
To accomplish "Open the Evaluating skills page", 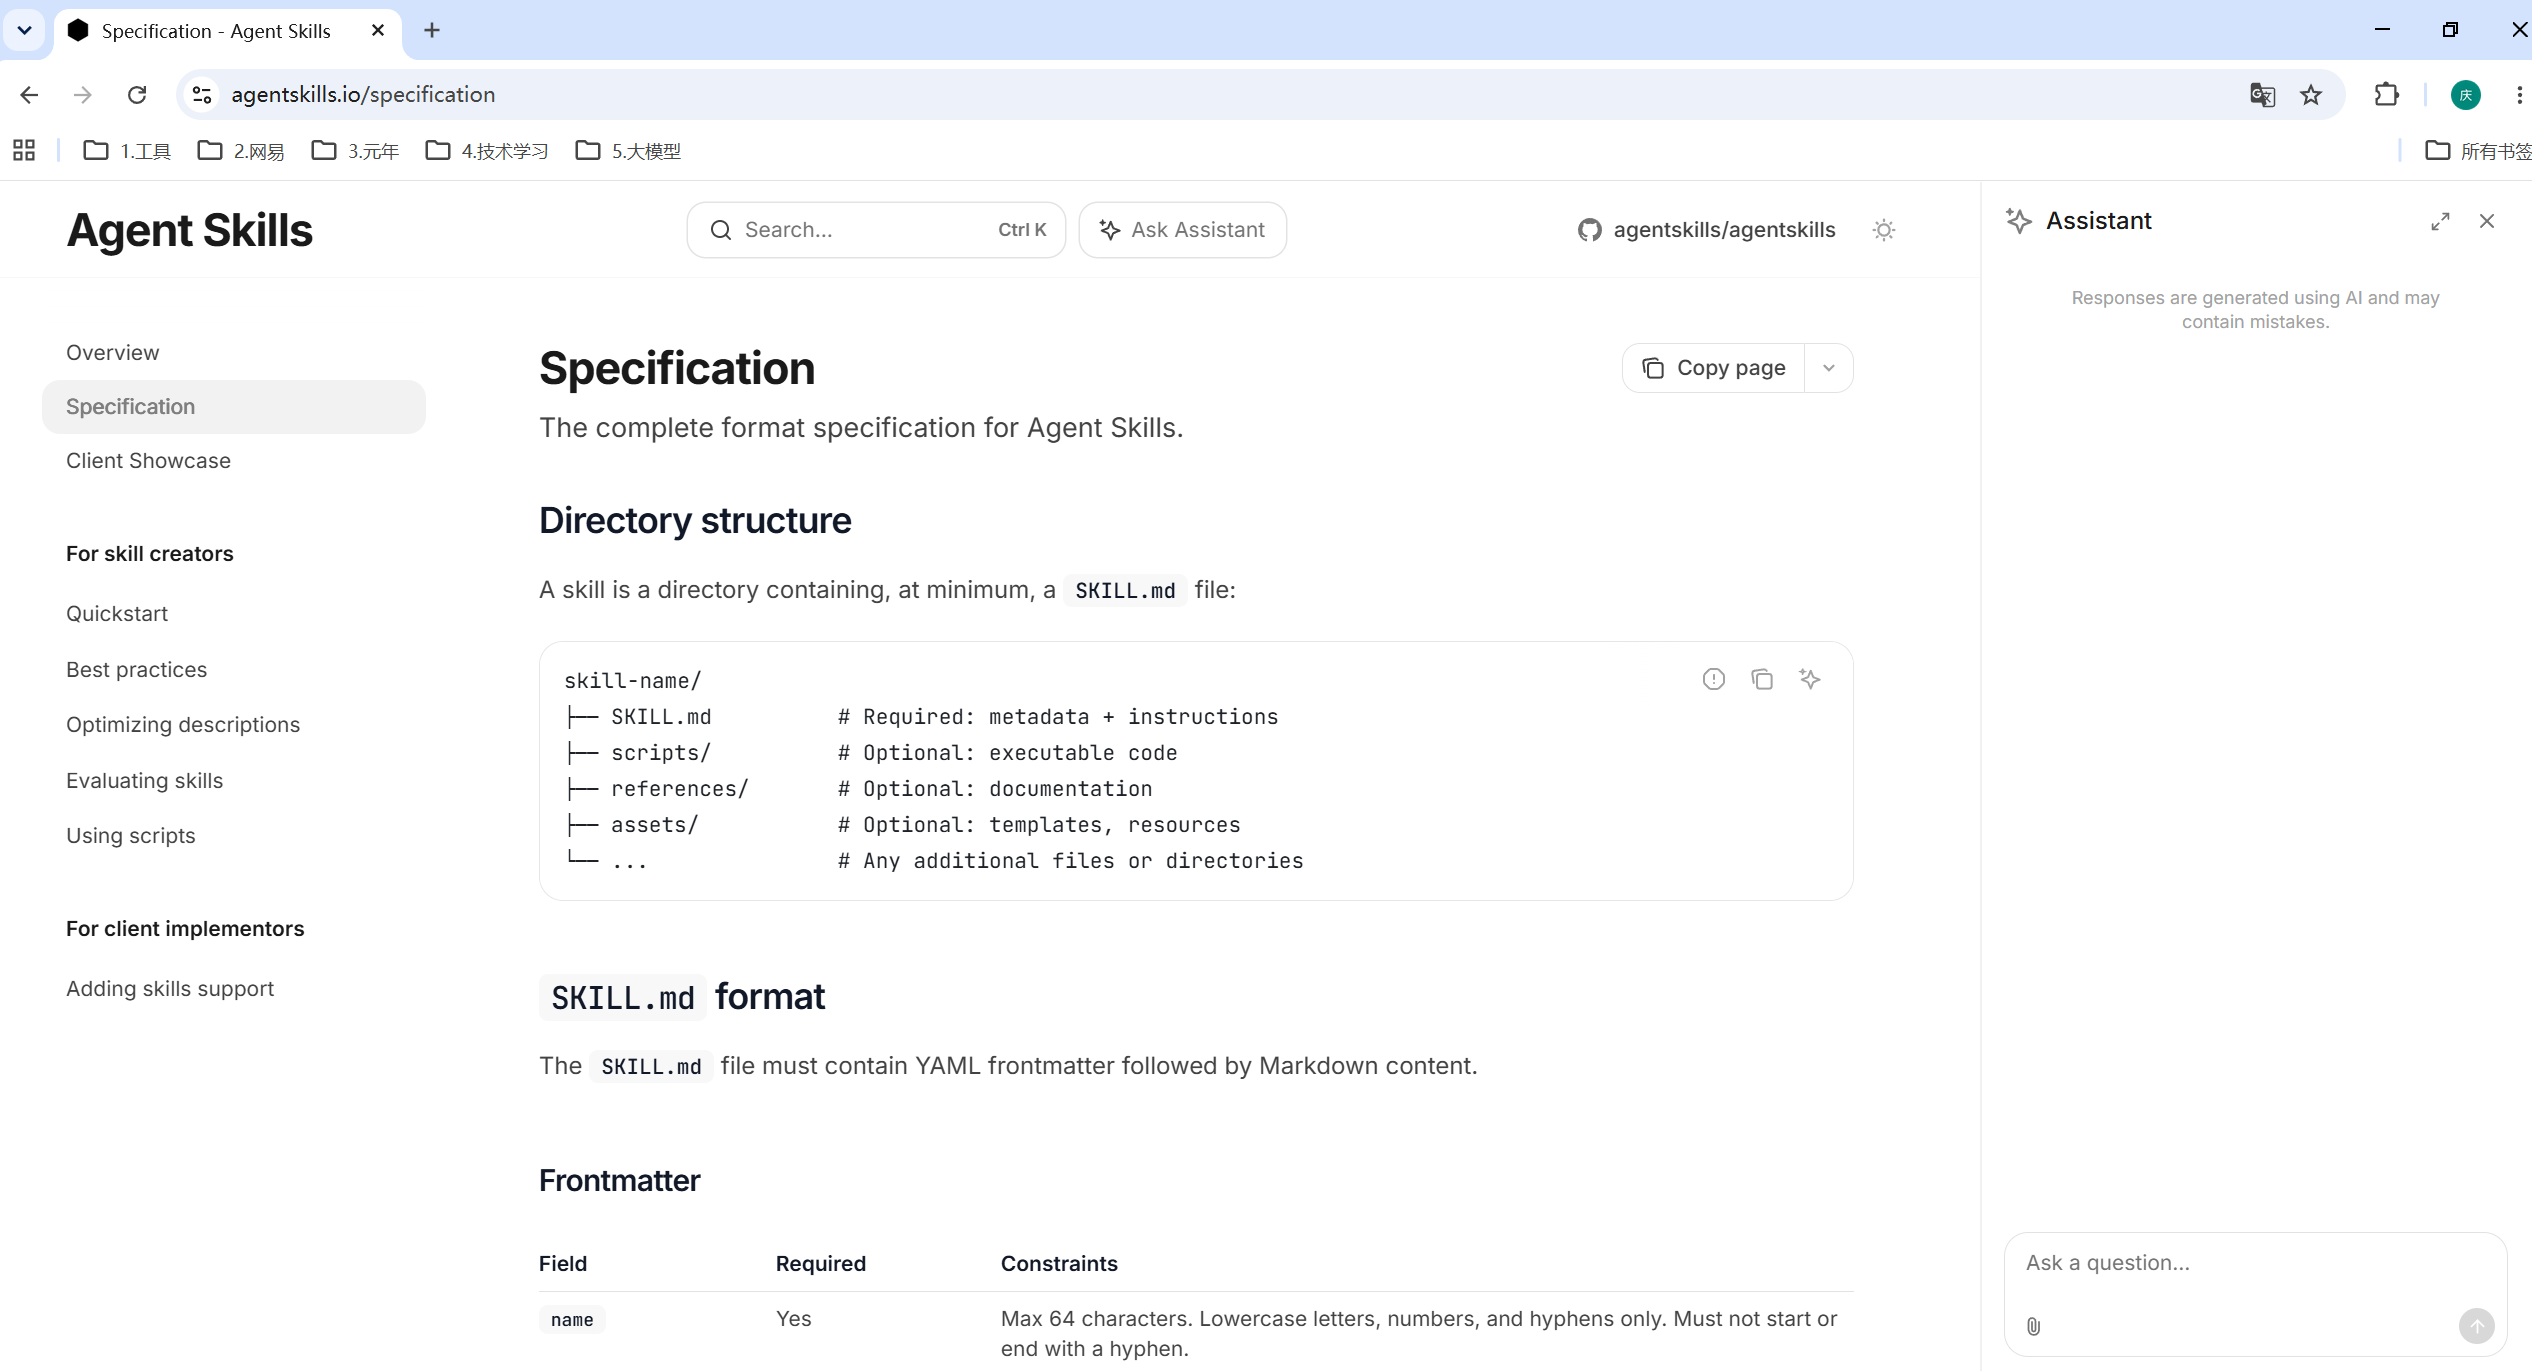I will pyautogui.click(x=145, y=781).
